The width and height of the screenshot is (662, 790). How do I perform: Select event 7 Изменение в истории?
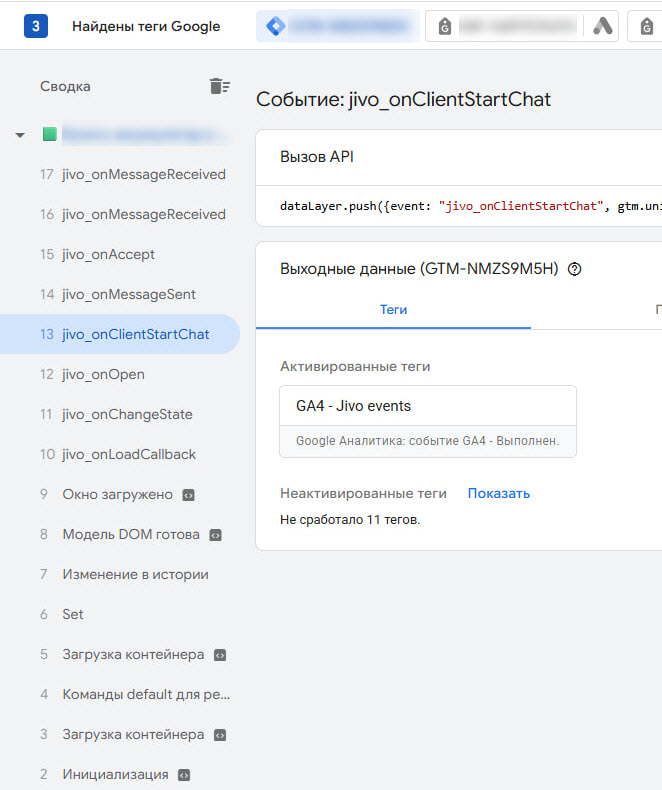[x=120, y=574]
